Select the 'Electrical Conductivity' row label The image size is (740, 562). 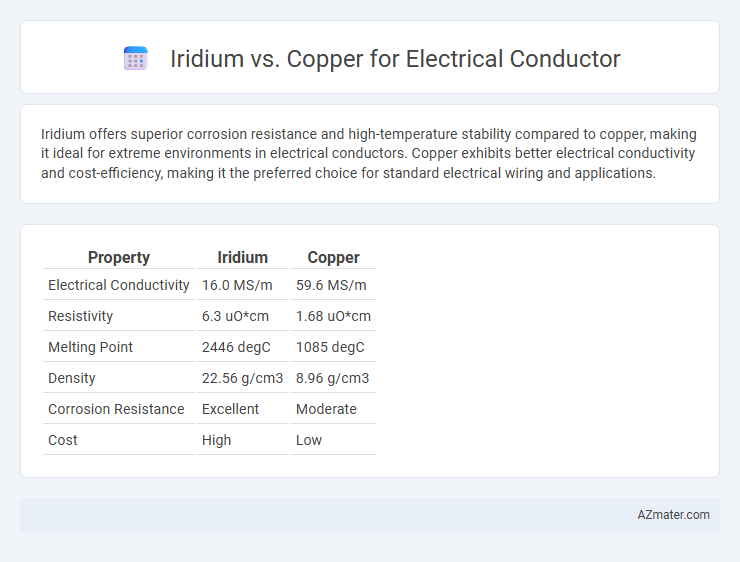click(118, 285)
